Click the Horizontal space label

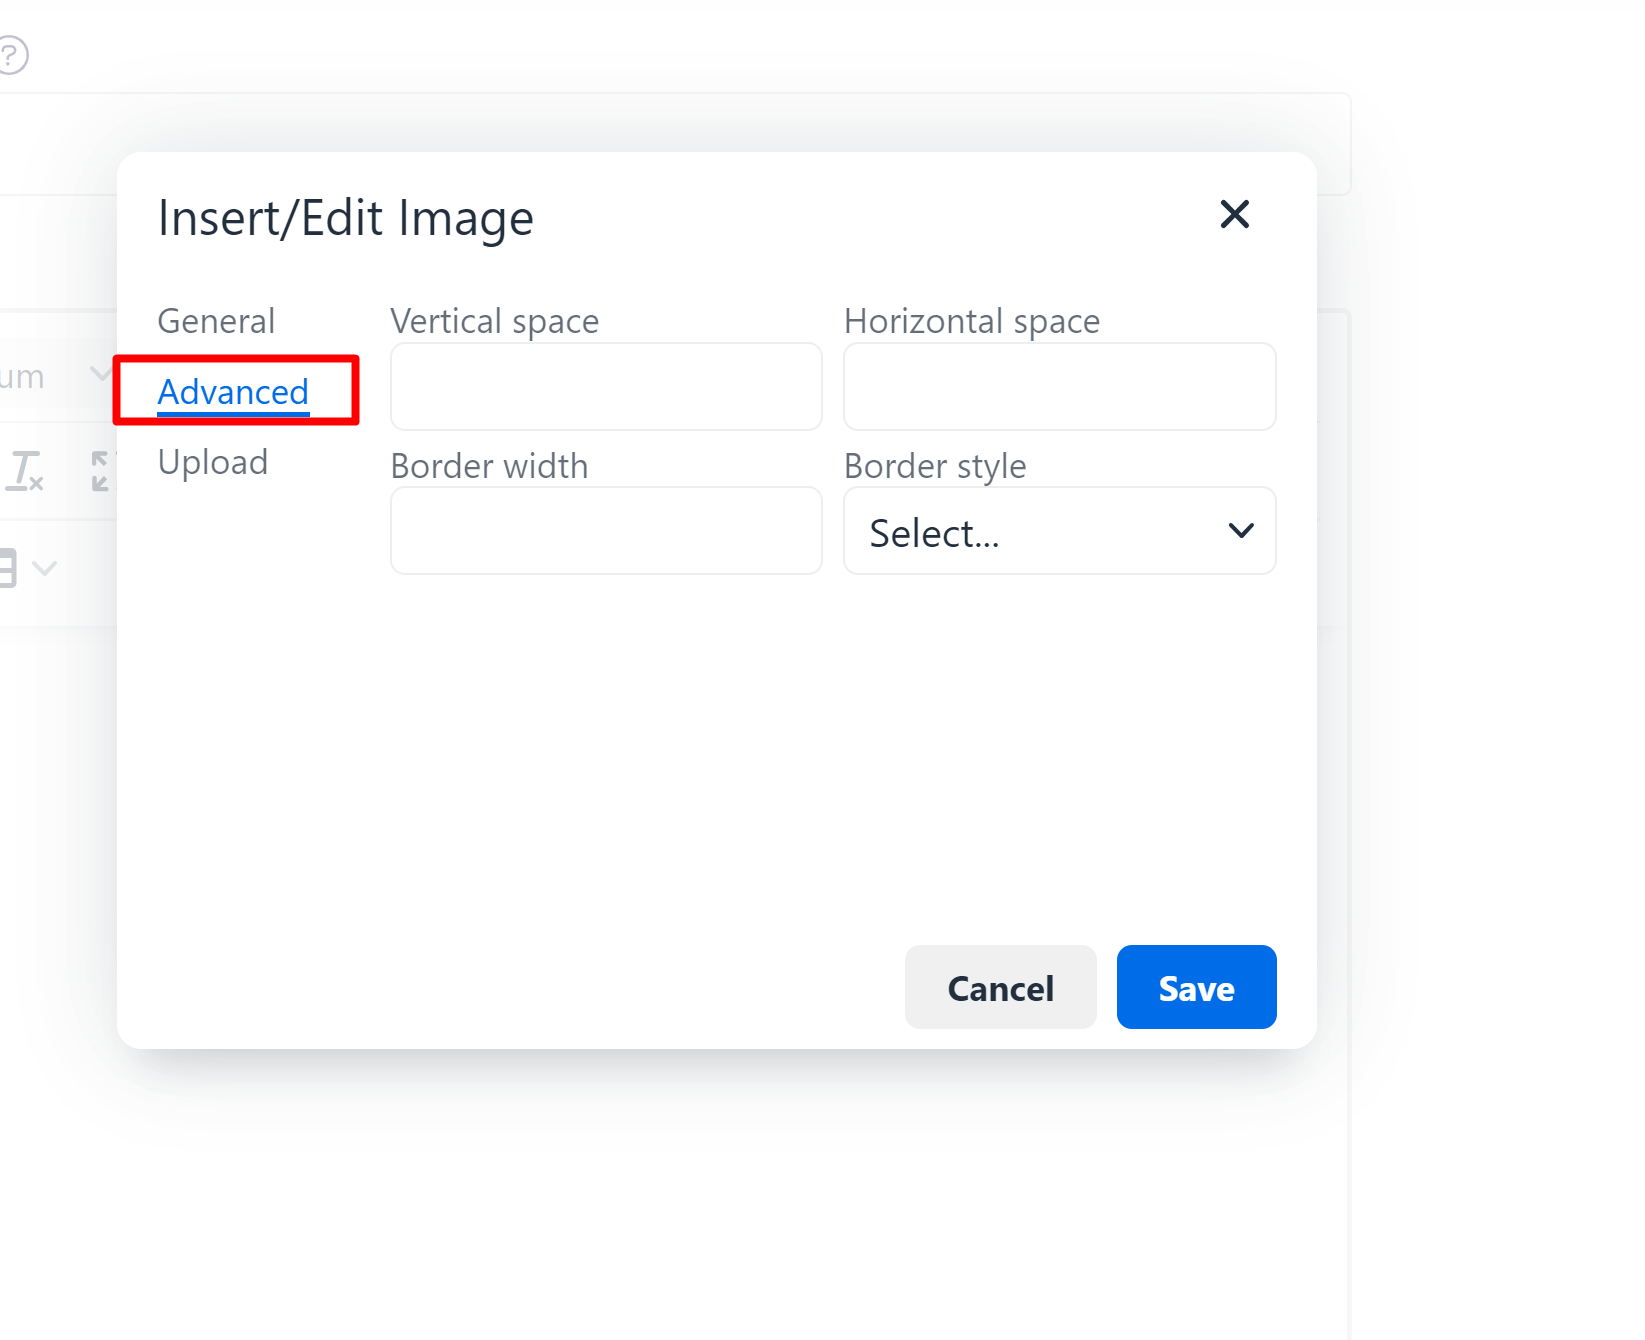[x=971, y=321]
